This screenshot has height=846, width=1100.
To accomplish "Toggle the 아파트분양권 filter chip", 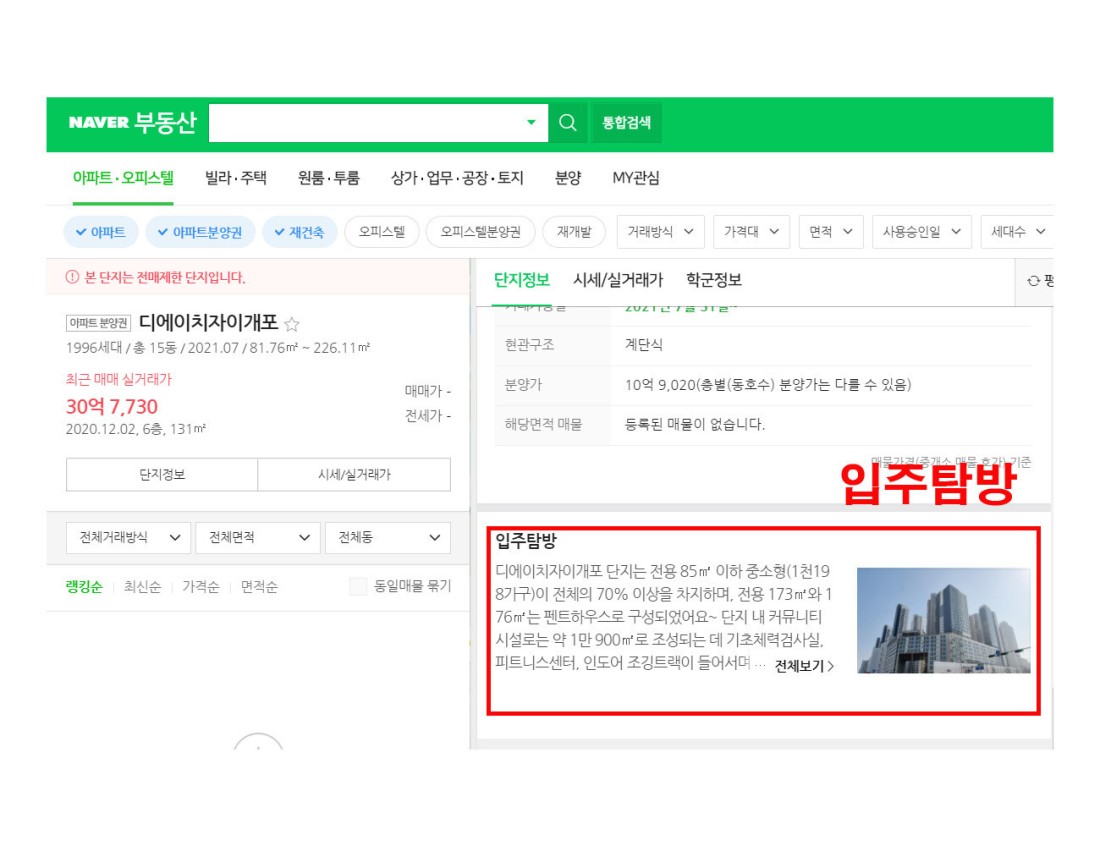I will click(200, 232).
